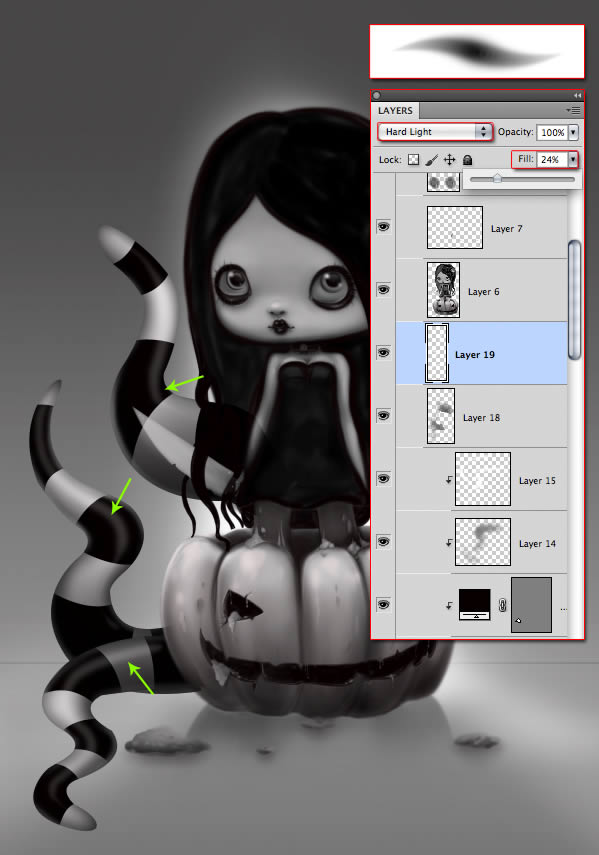Screen dimensions: 599x855
Task: Click the "Layer 18" name text
Action: pyautogui.click(x=481, y=418)
